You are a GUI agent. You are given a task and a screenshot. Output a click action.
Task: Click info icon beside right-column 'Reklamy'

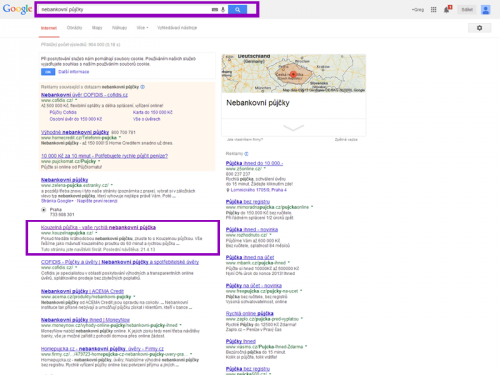pyautogui.click(x=246, y=154)
